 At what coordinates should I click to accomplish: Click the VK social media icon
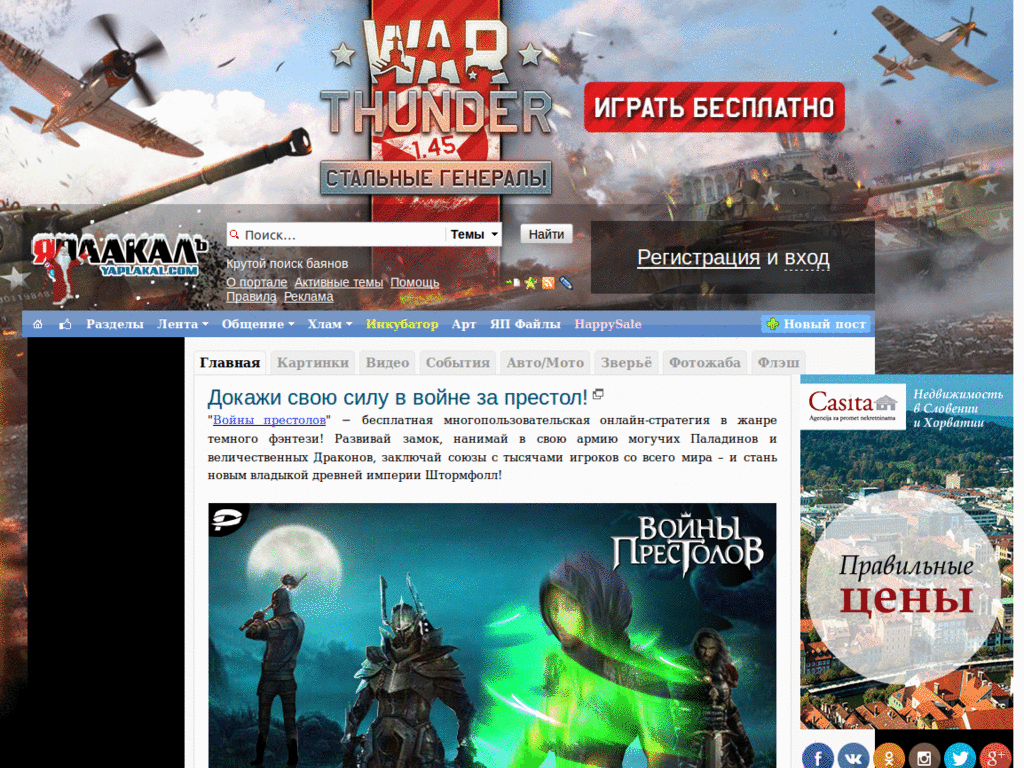coord(853,757)
